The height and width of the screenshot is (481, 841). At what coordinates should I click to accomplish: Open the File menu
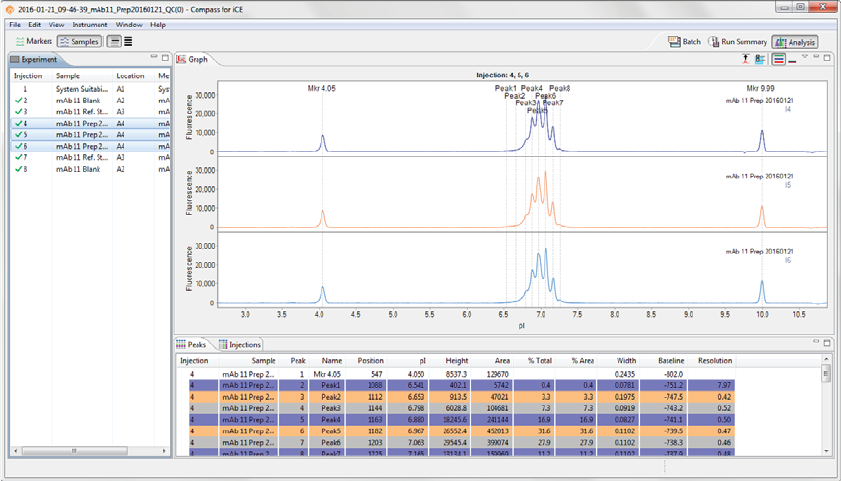pos(15,24)
